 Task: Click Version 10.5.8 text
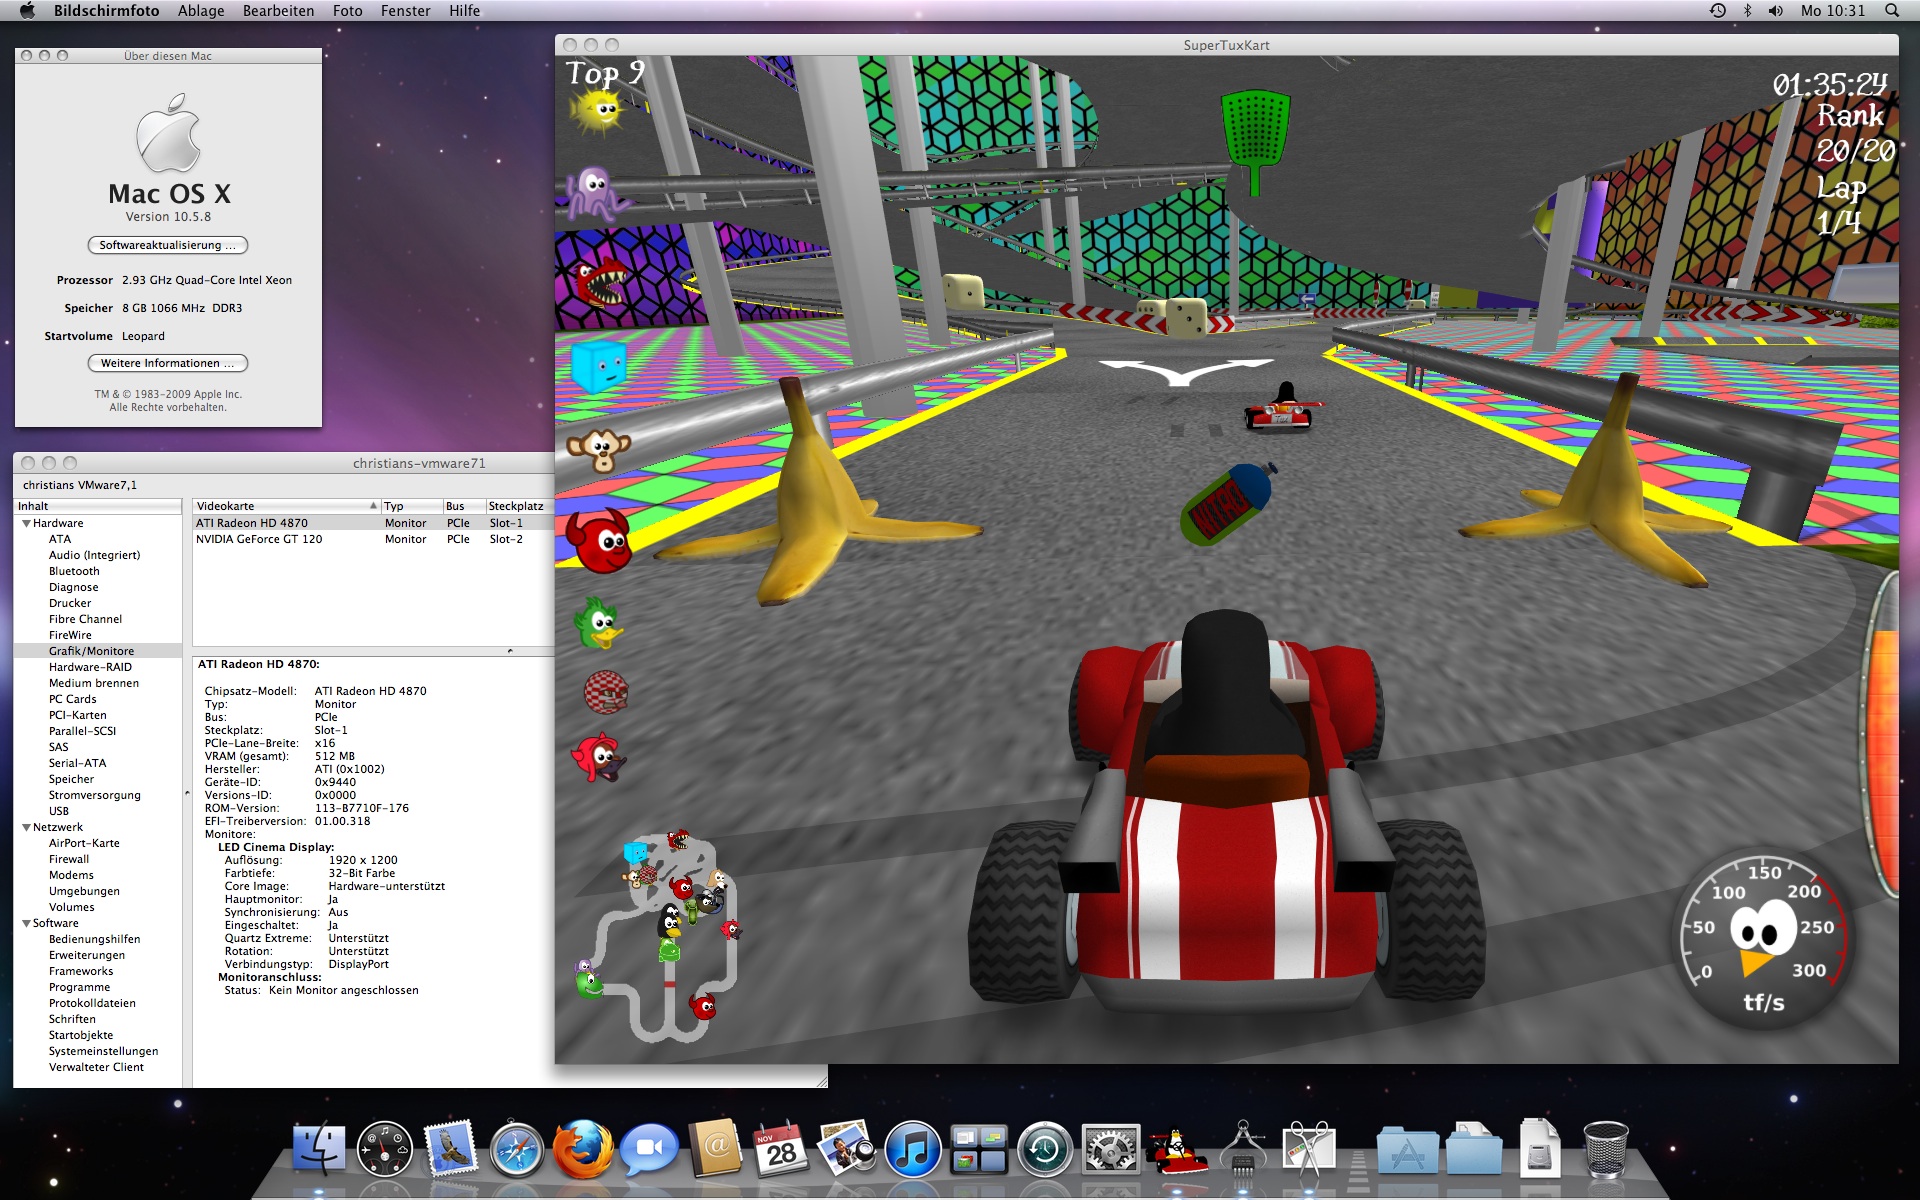click(x=168, y=216)
